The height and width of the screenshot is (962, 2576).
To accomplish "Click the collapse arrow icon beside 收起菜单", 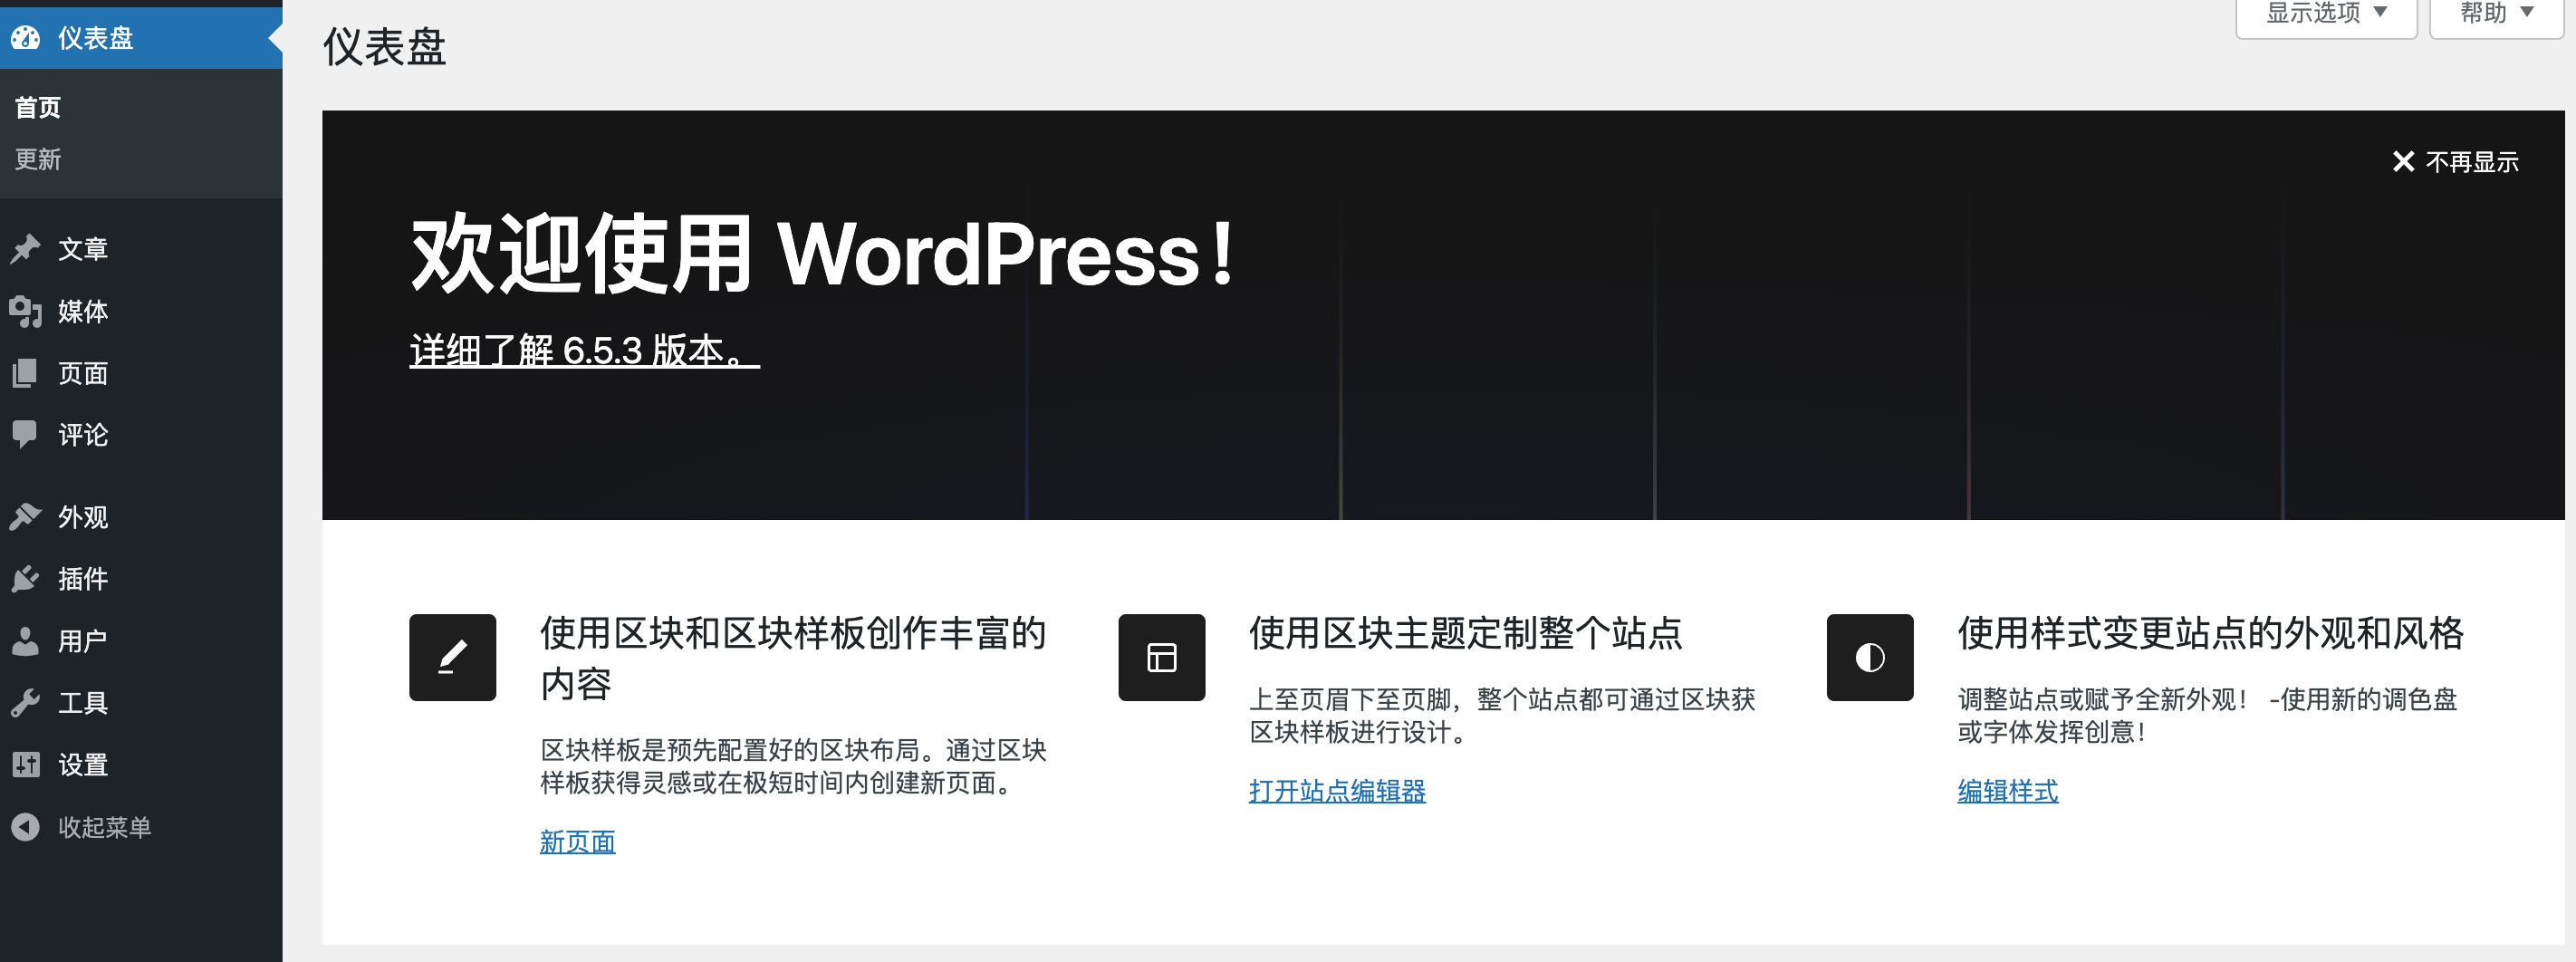I will pos(25,827).
